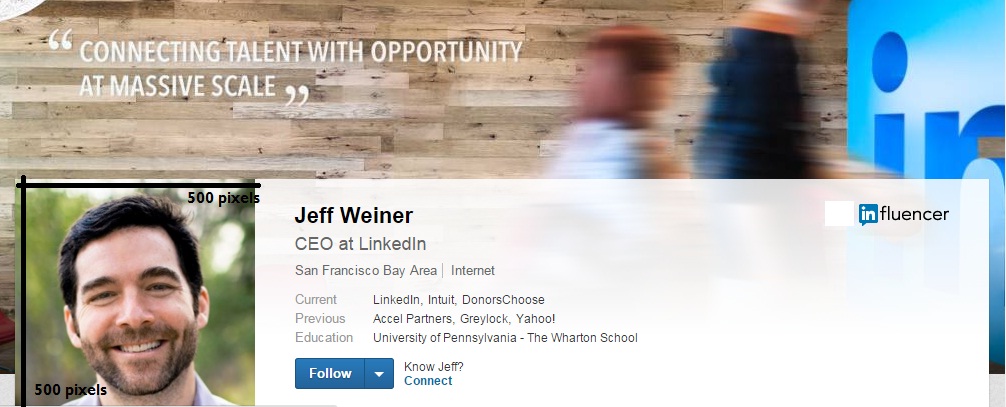Open the San Francisco Bay Area location
The image size is (1006, 407).
tap(366, 271)
